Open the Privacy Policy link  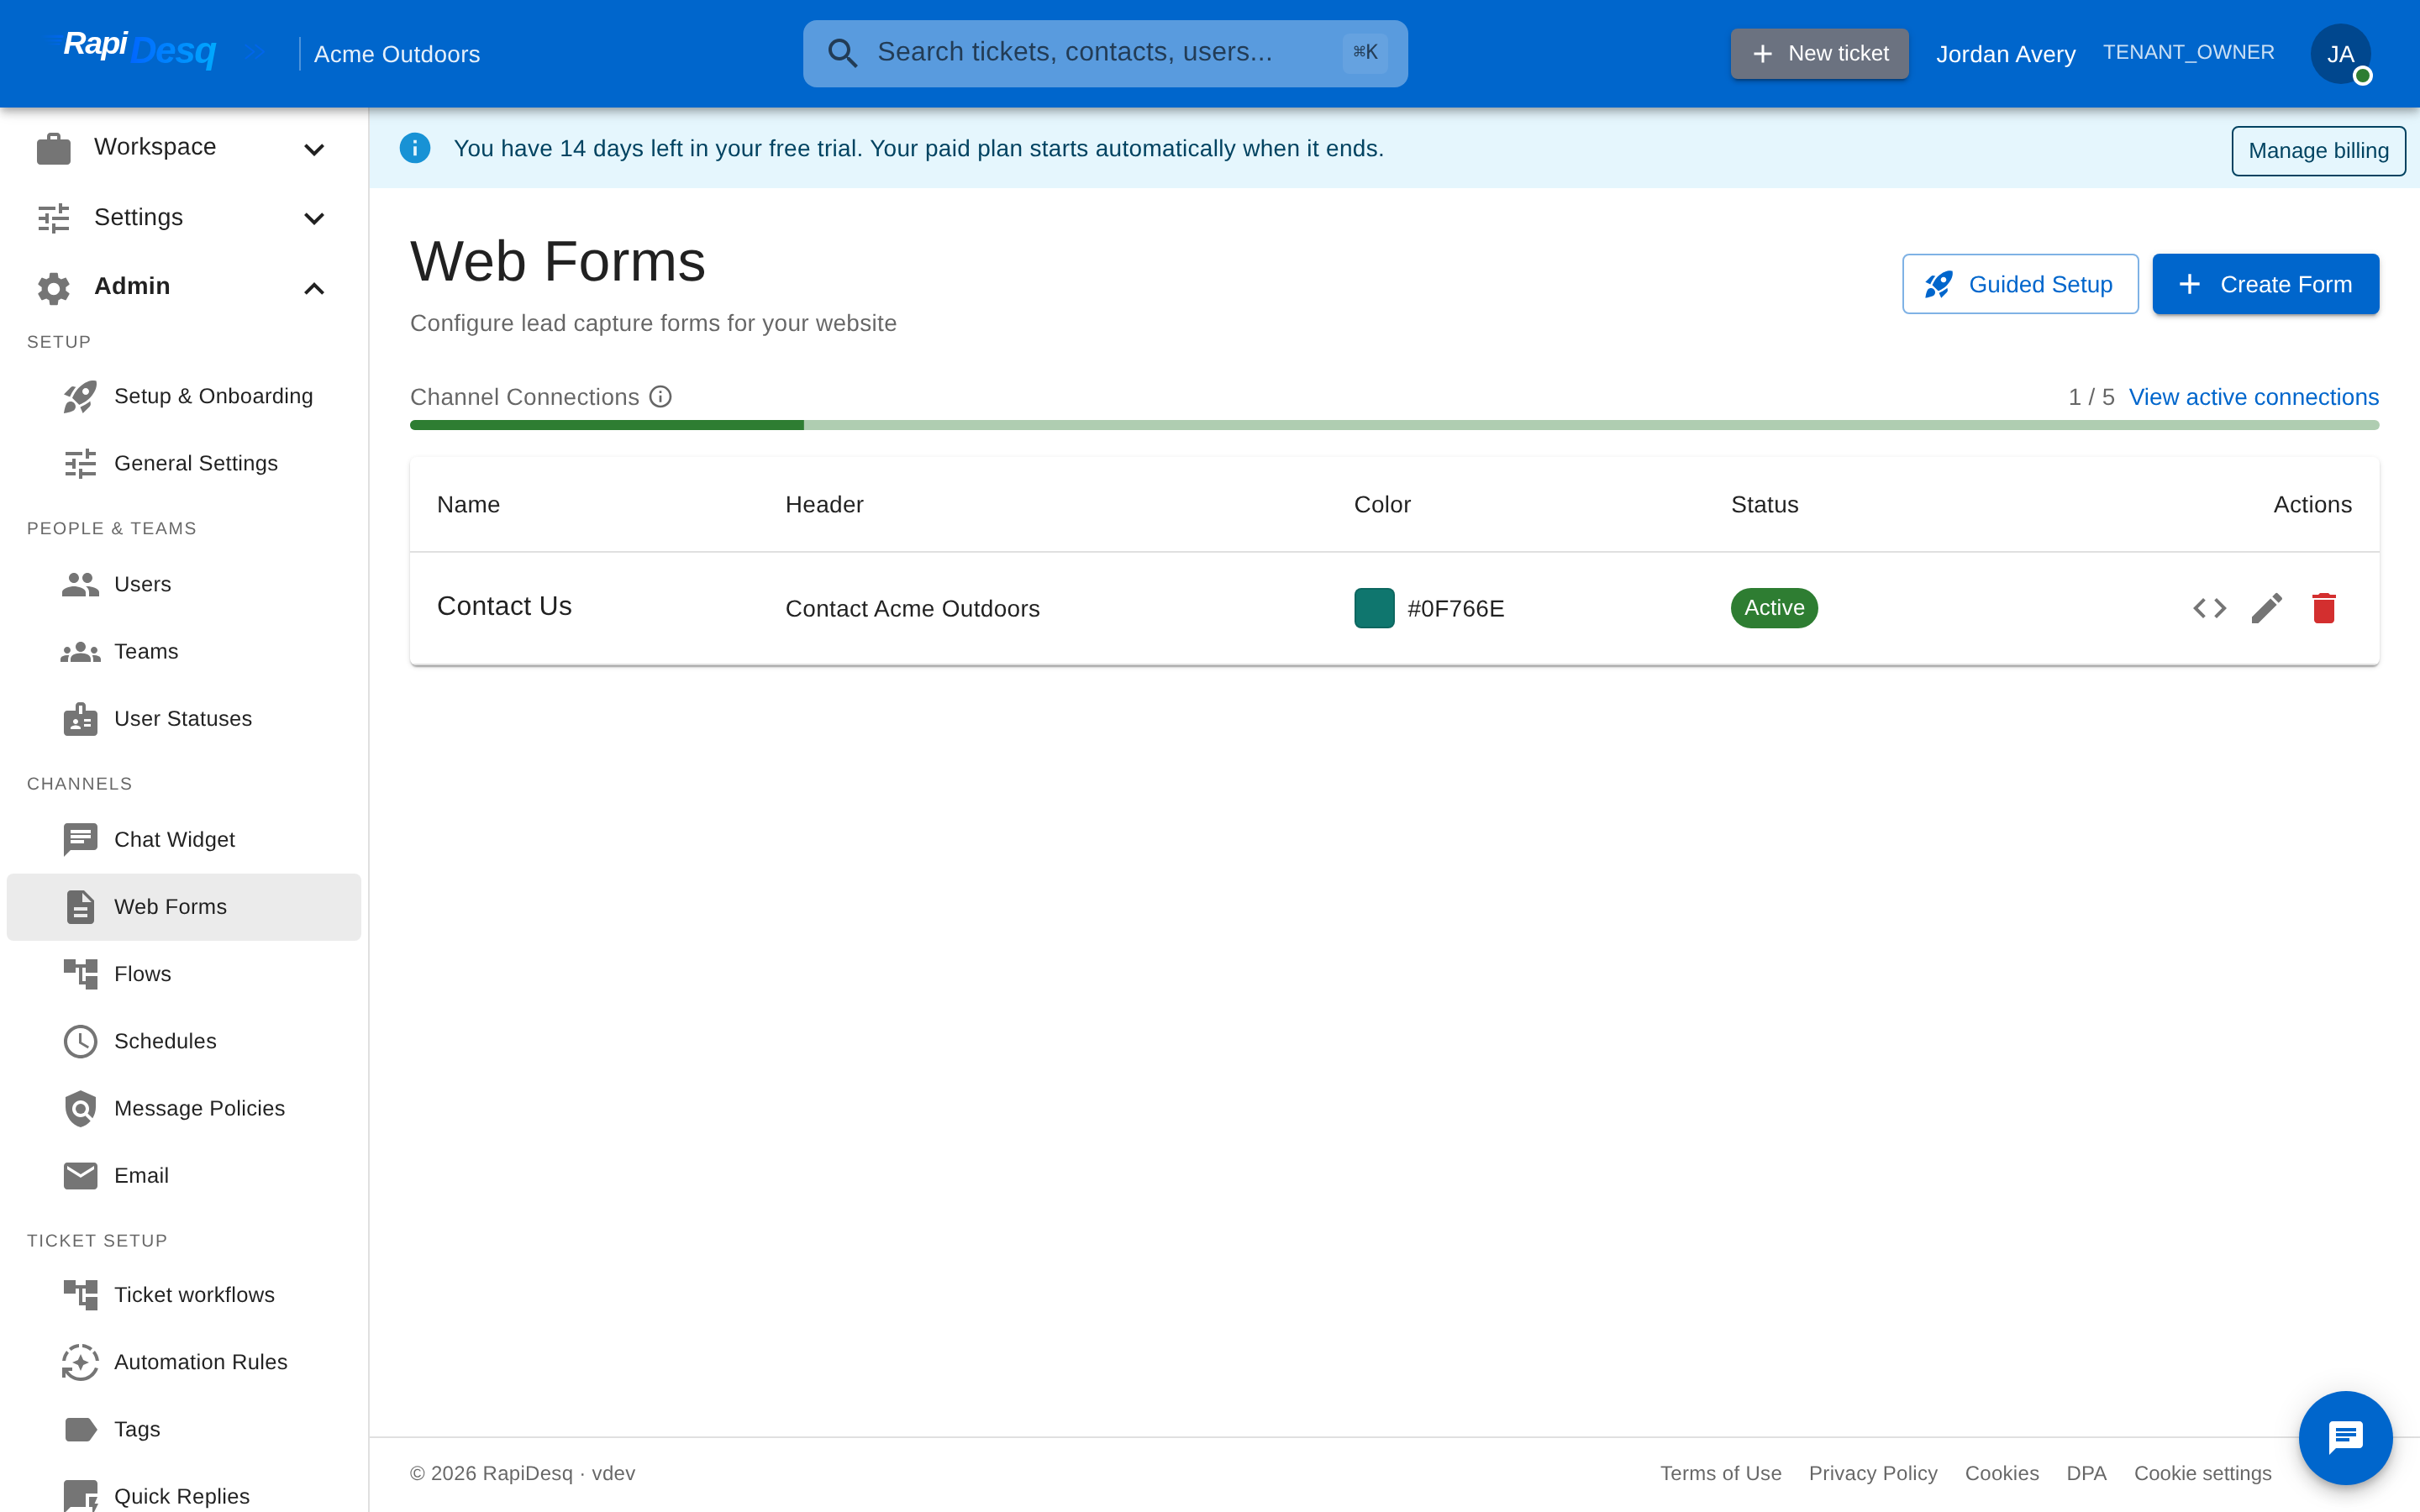pos(1872,1473)
